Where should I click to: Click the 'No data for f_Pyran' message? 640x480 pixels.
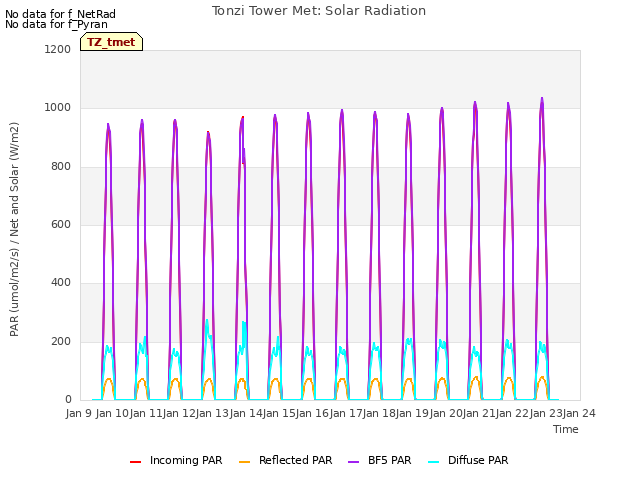[x=56, y=24]
